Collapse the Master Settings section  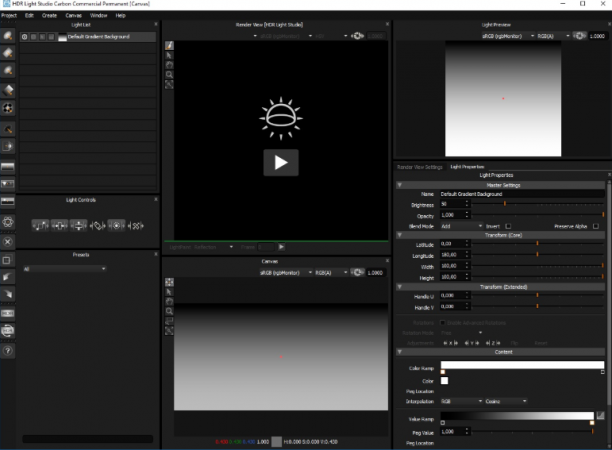[x=399, y=185]
